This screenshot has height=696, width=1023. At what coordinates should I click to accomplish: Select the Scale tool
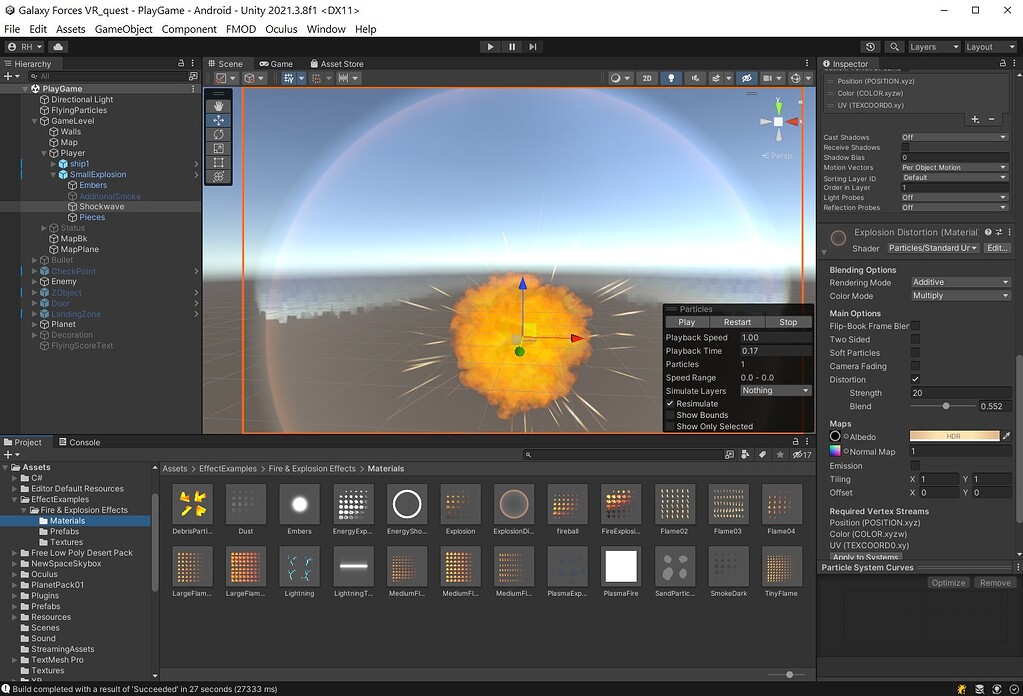point(219,149)
